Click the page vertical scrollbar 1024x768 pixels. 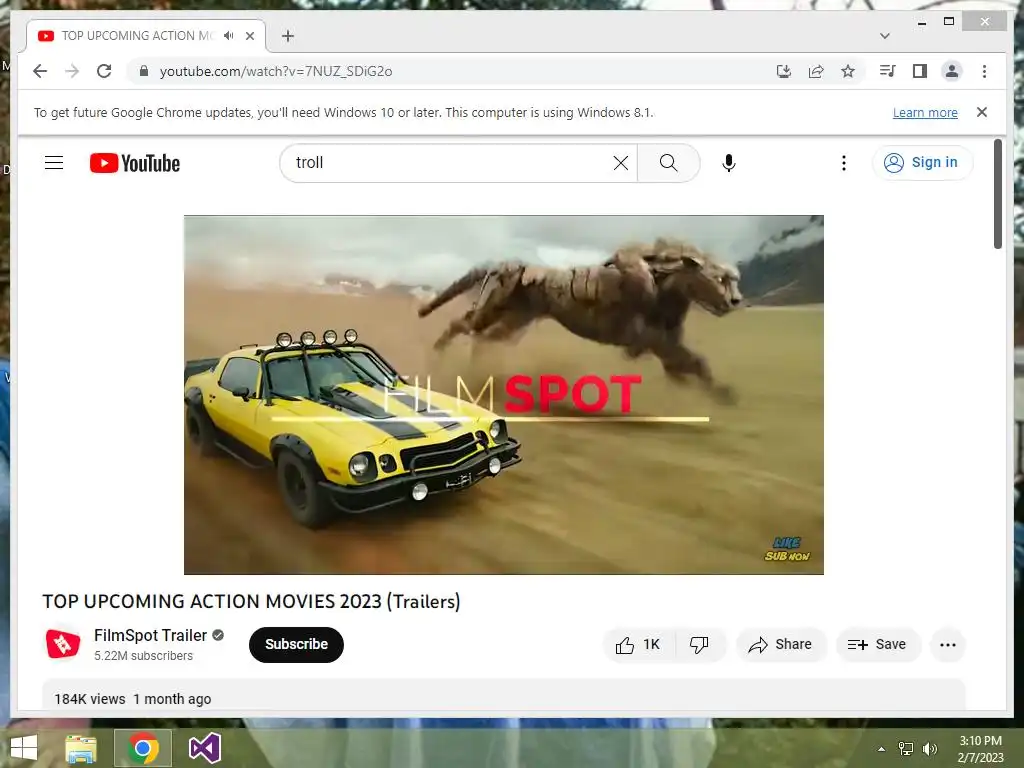[x=997, y=193]
